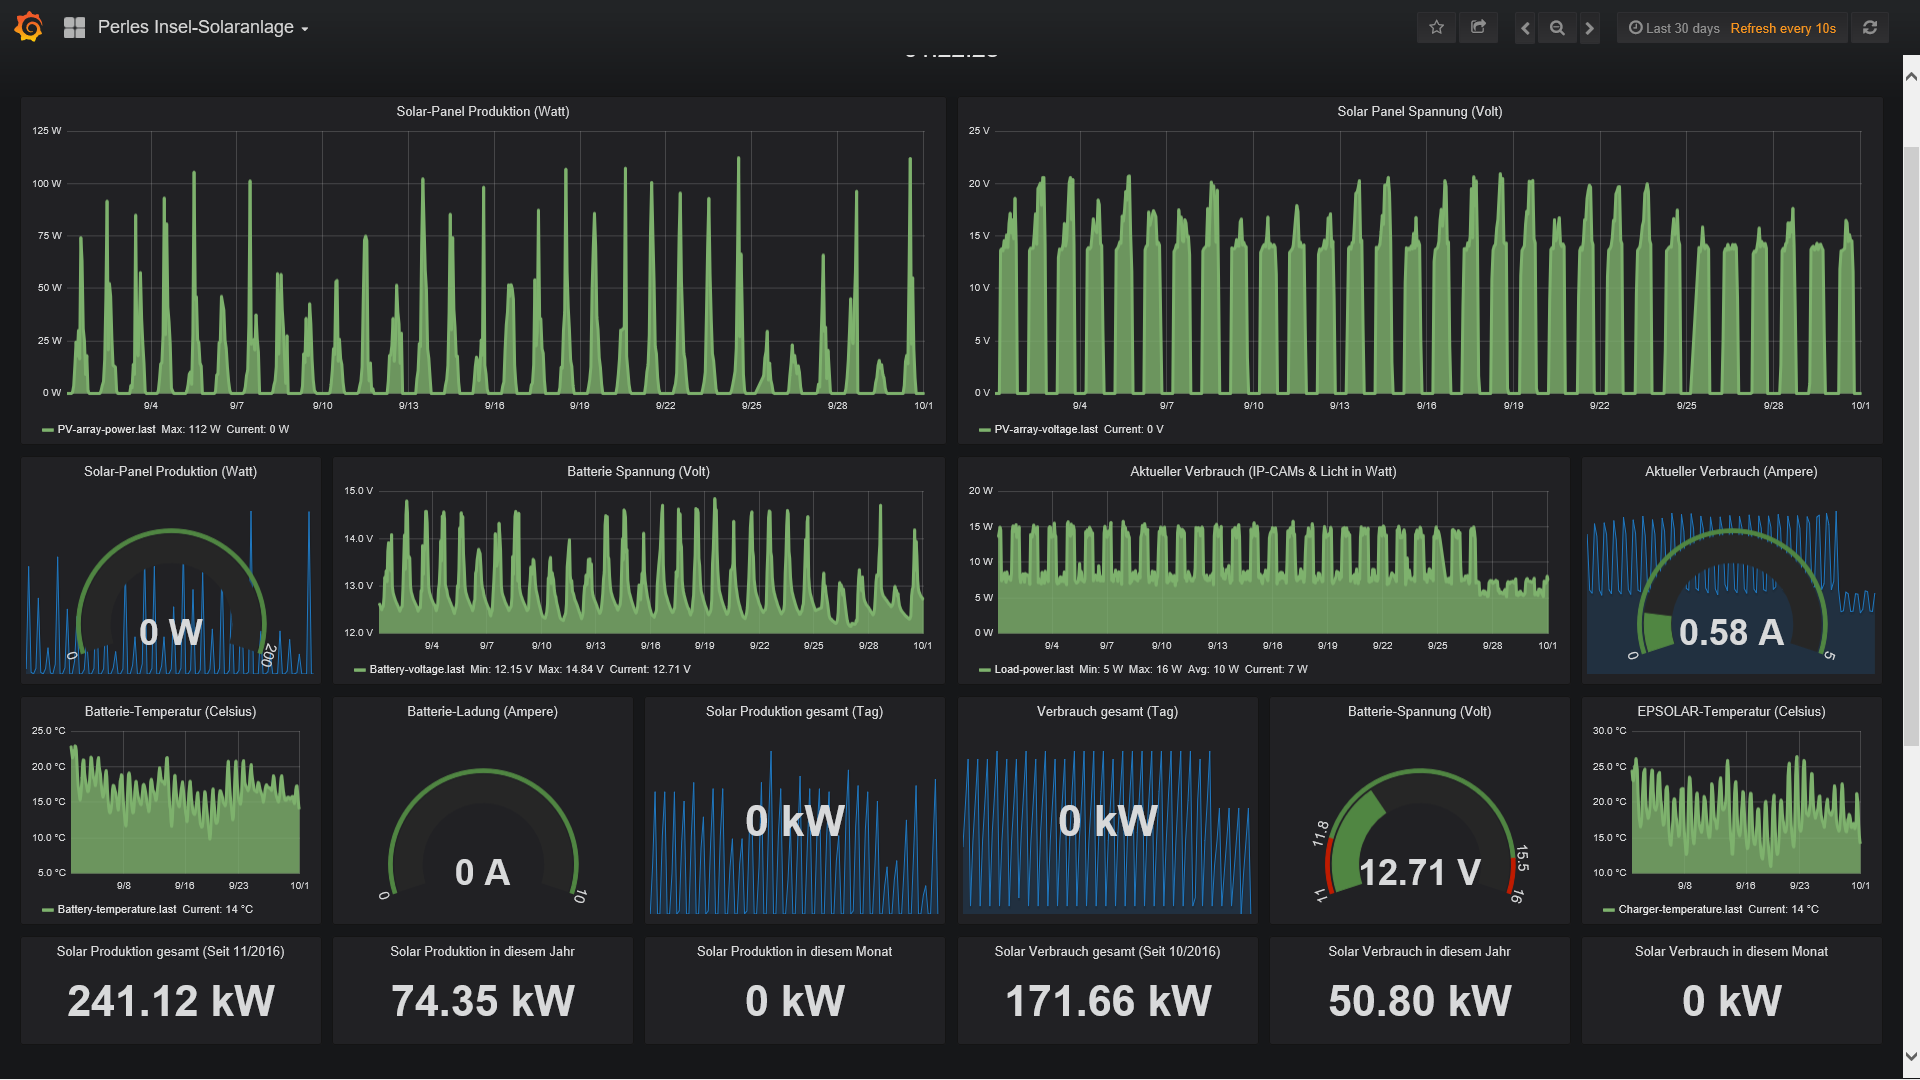Click the Refresh every 10s text

1783,28
